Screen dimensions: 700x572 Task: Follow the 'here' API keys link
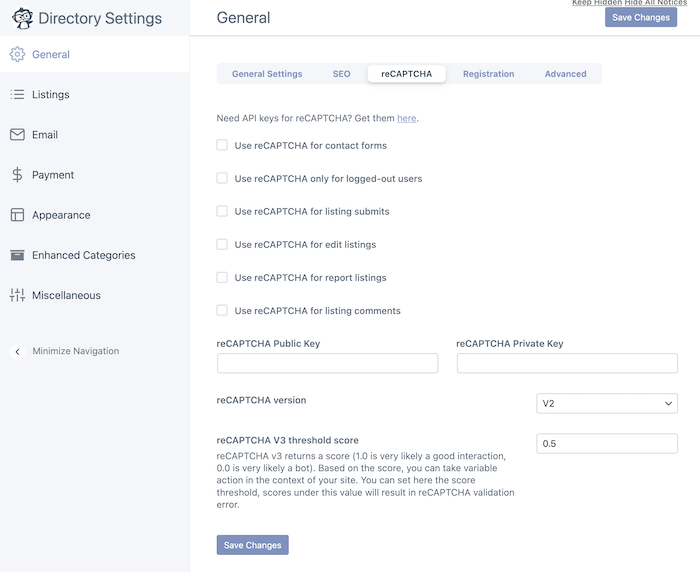[407, 118]
